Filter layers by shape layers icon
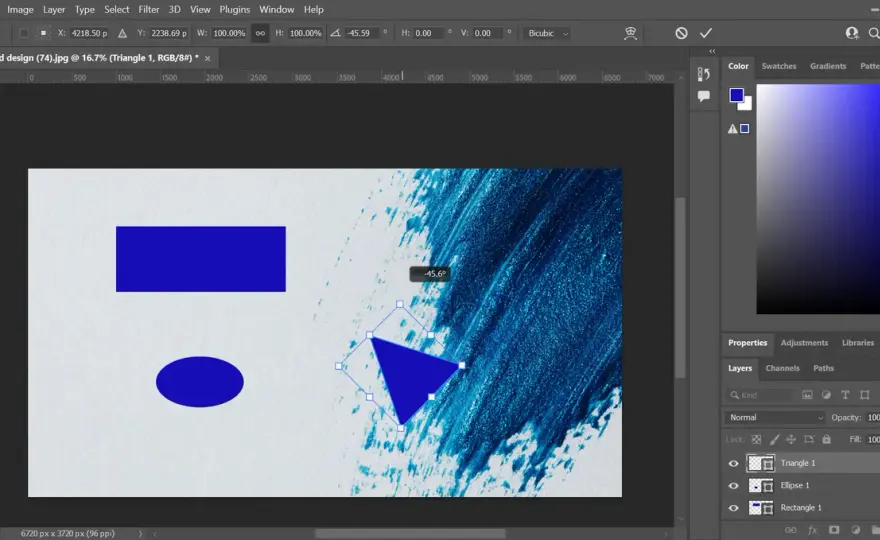The image size is (880, 540). point(865,395)
